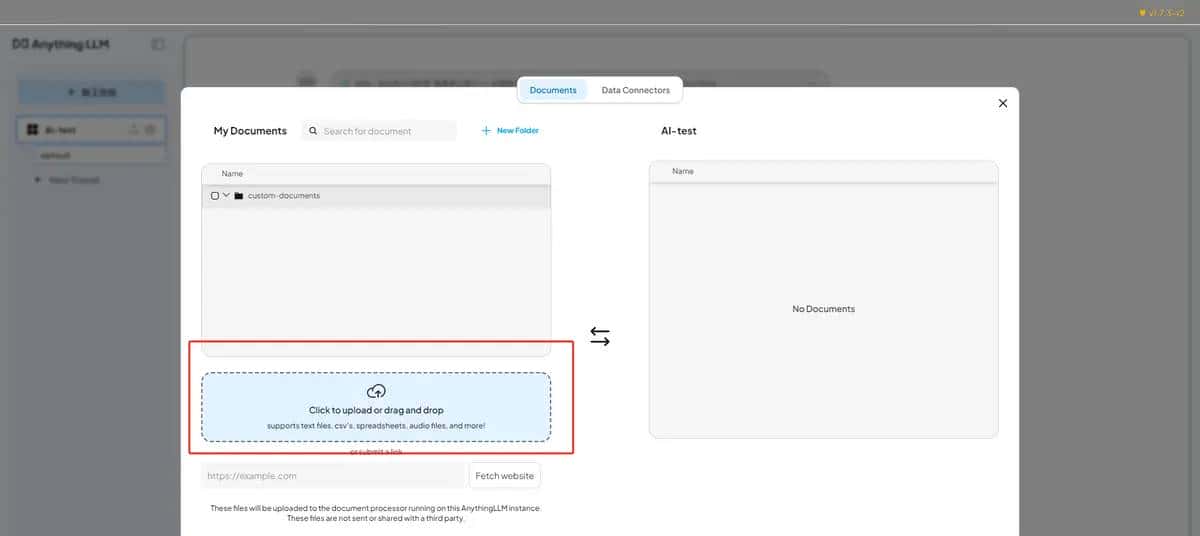Select the custom-documents folder row

pos(400,196)
